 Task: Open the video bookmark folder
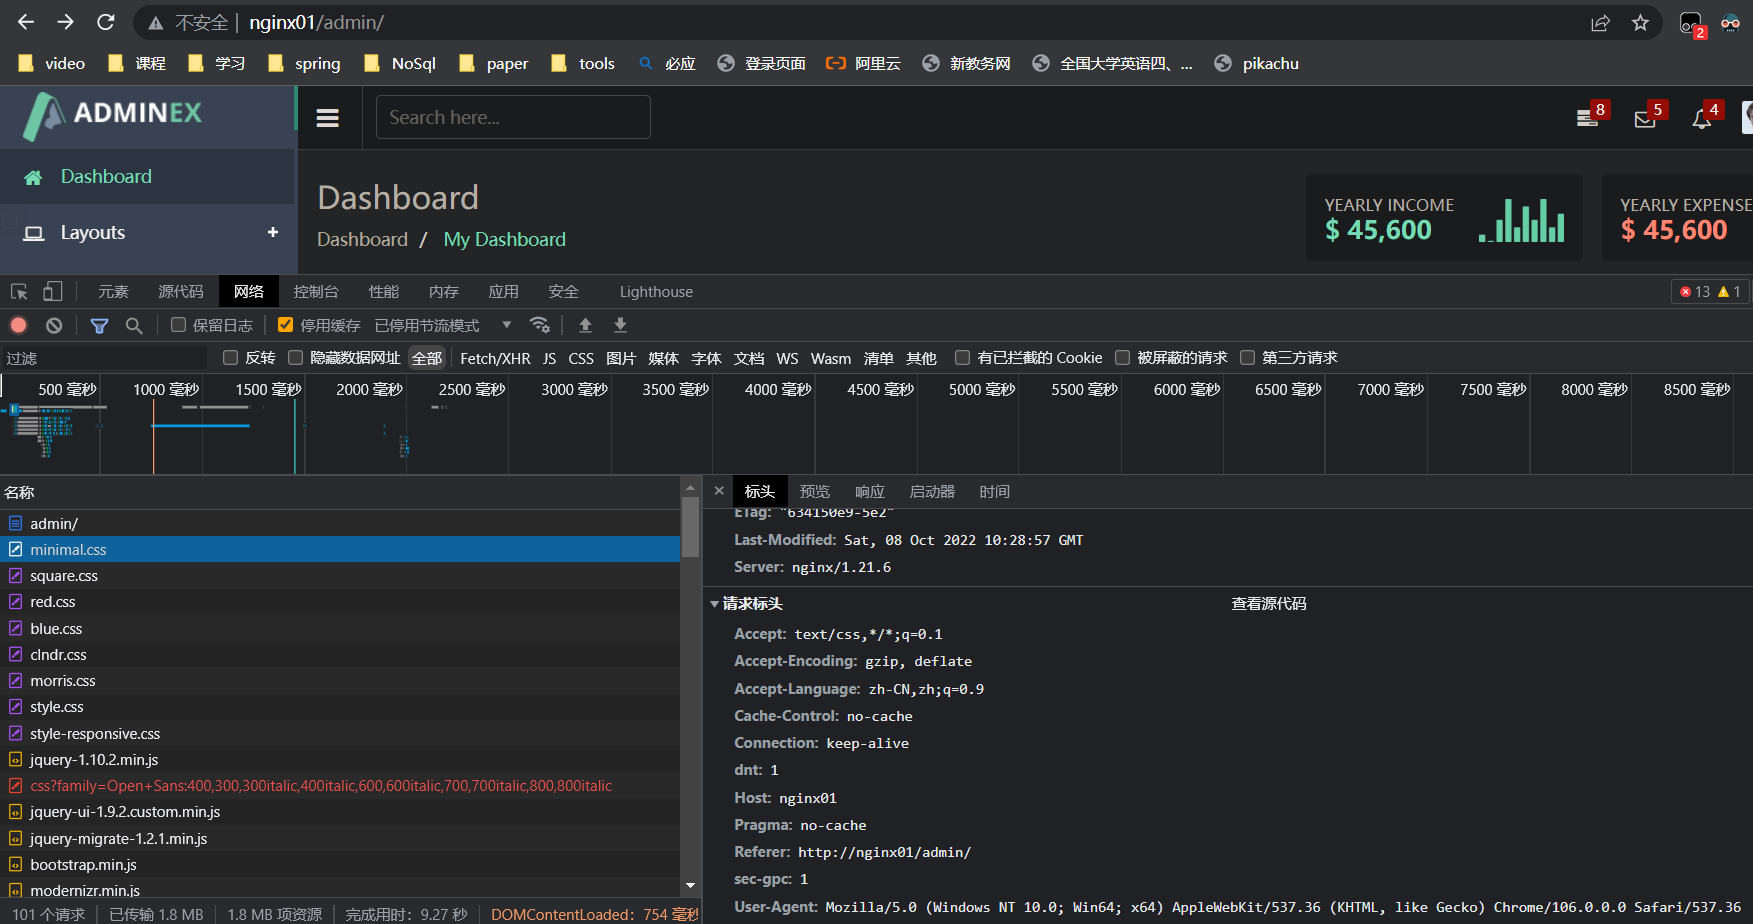click(x=52, y=63)
